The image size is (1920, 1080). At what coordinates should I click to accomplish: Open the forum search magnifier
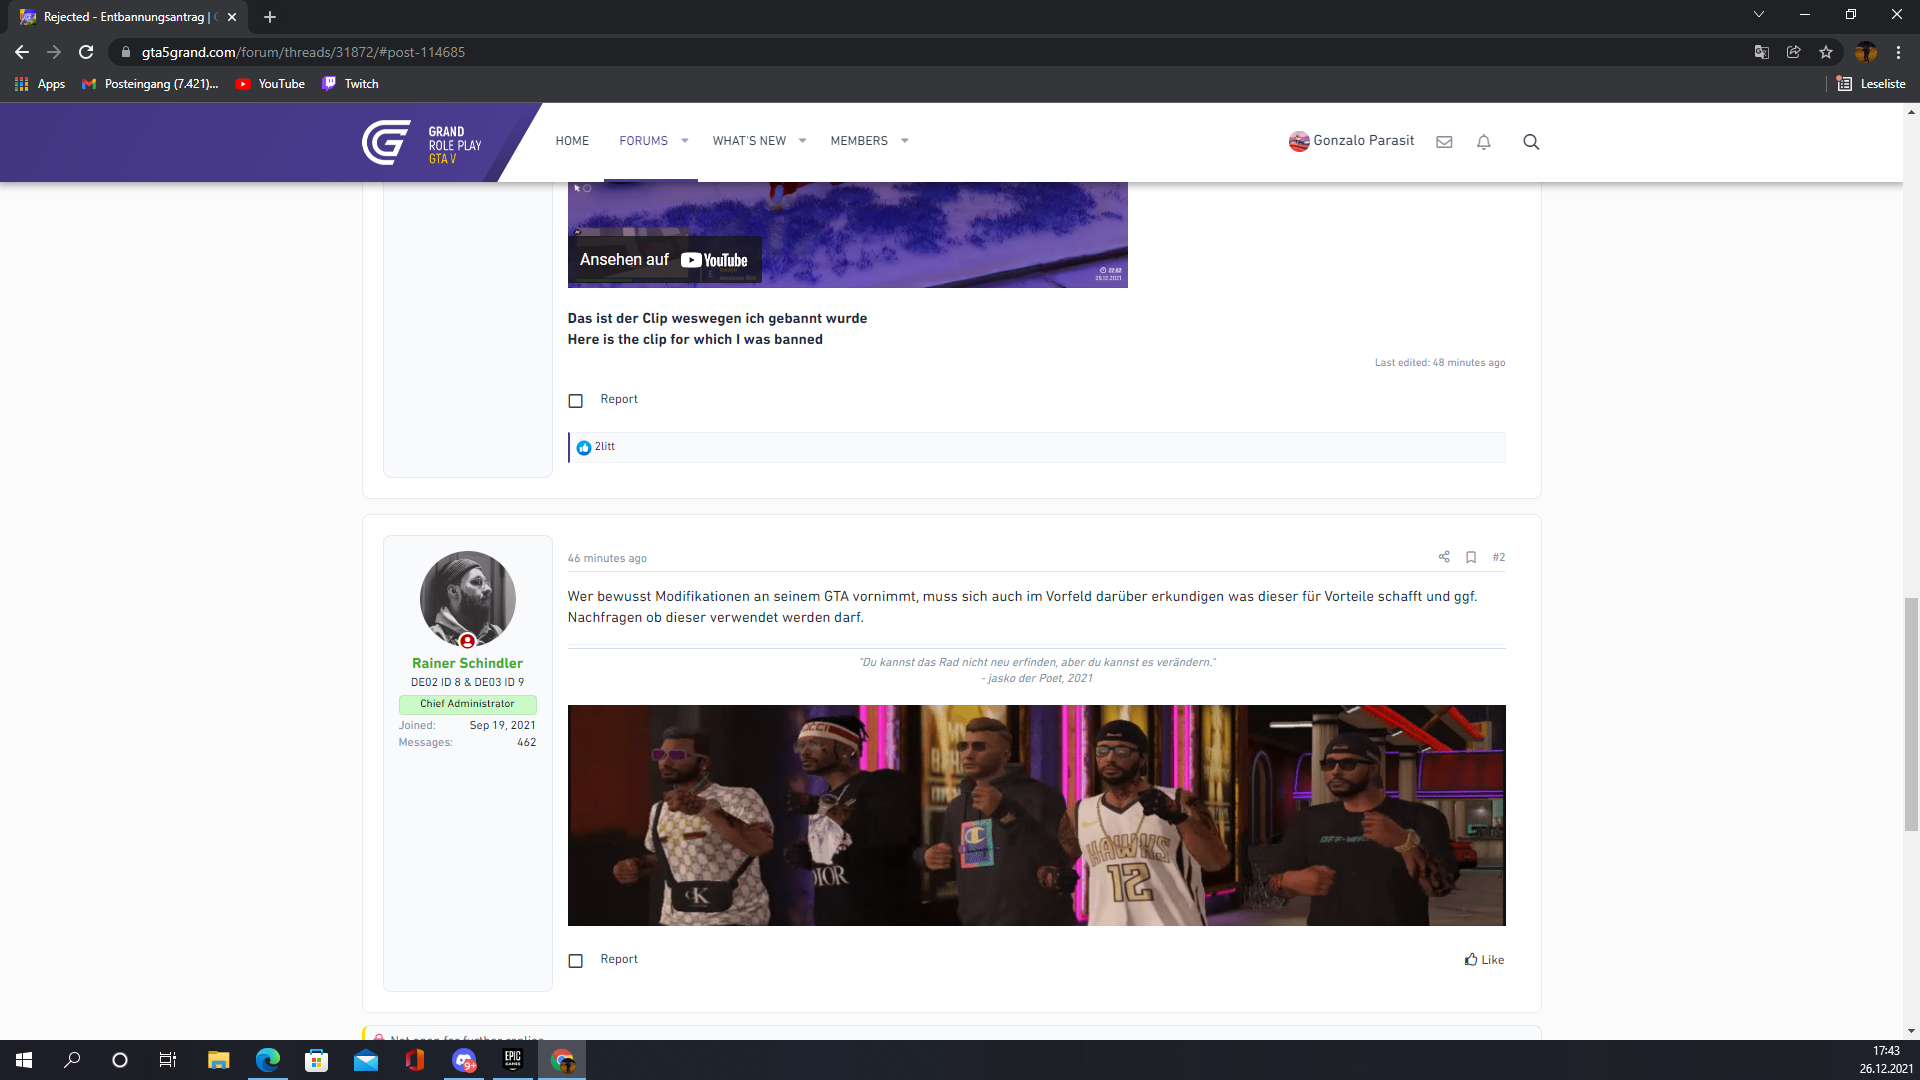click(x=1531, y=142)
